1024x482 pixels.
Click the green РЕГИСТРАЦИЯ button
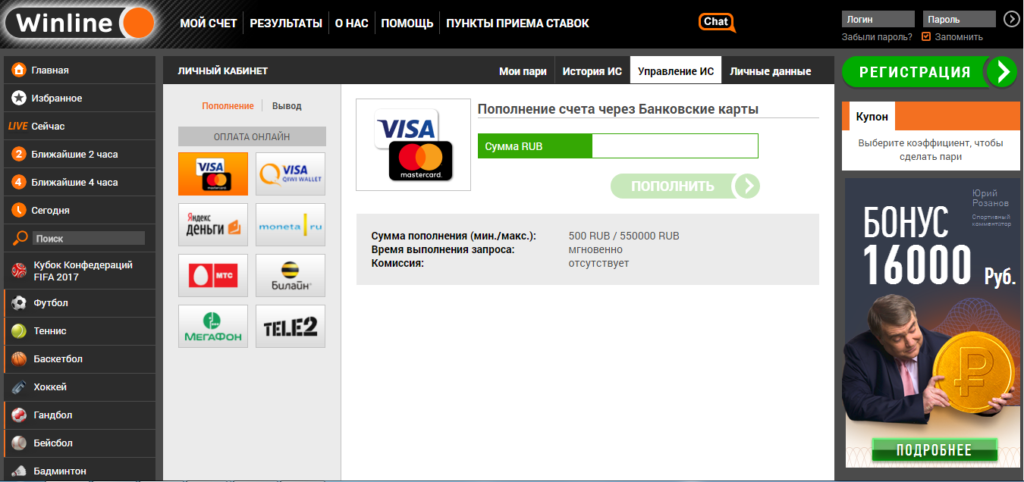[x=929, y=72]
